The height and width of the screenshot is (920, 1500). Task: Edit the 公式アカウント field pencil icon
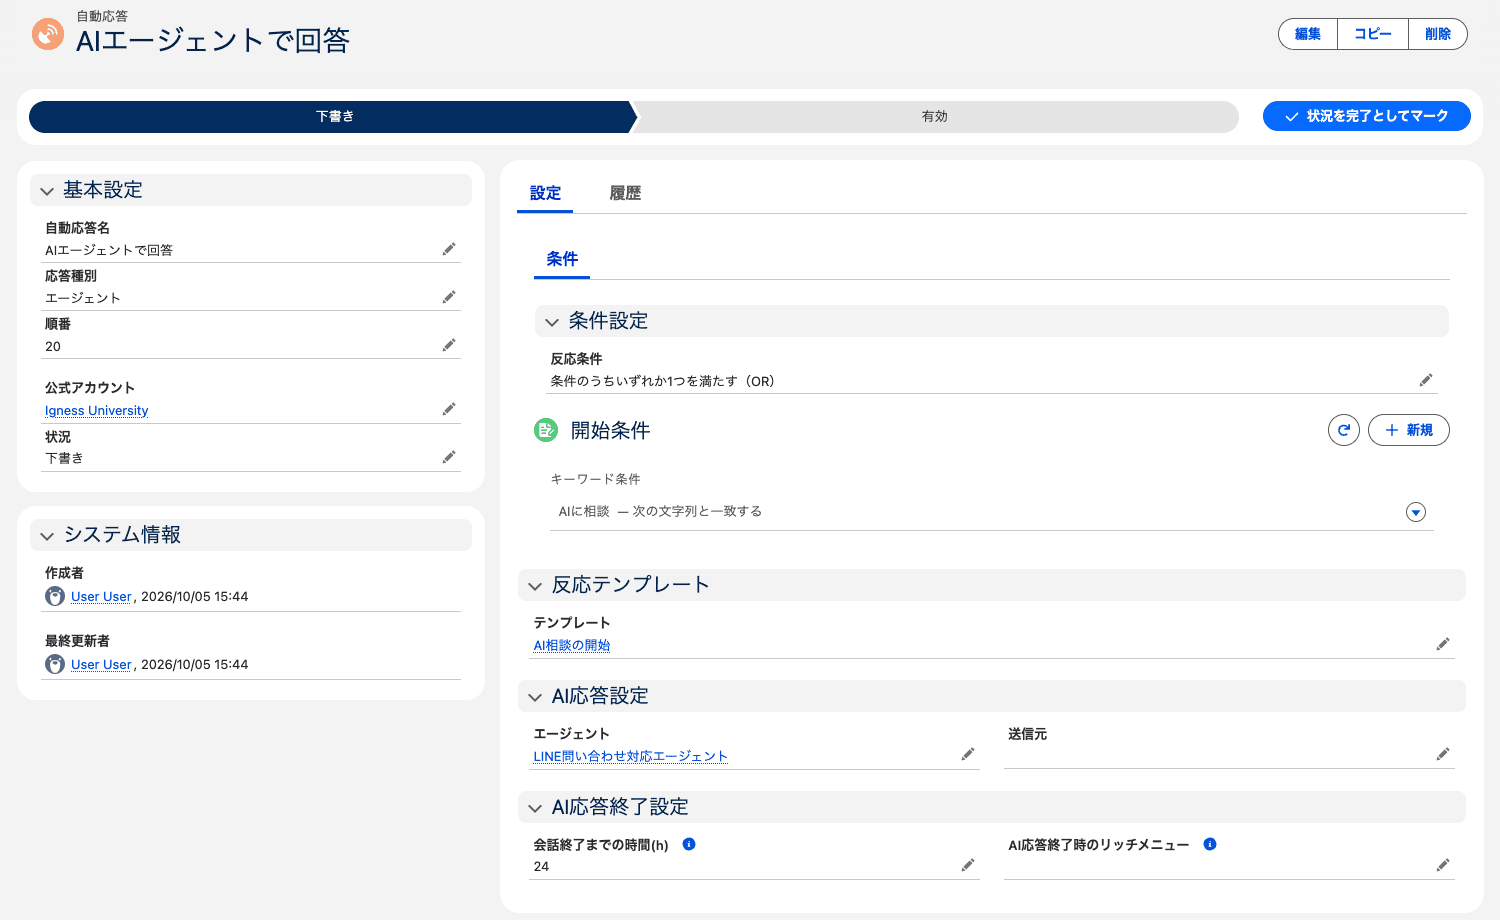tap(449, 409)
